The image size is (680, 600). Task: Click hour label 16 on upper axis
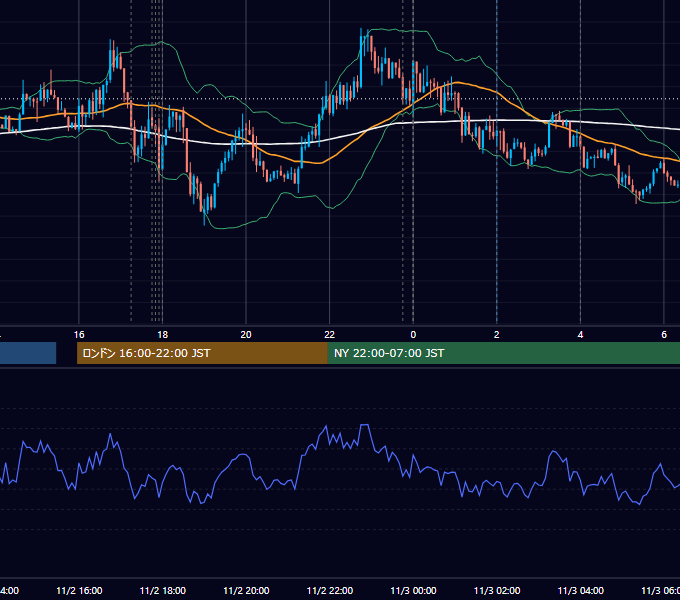(x=79, y=335)
